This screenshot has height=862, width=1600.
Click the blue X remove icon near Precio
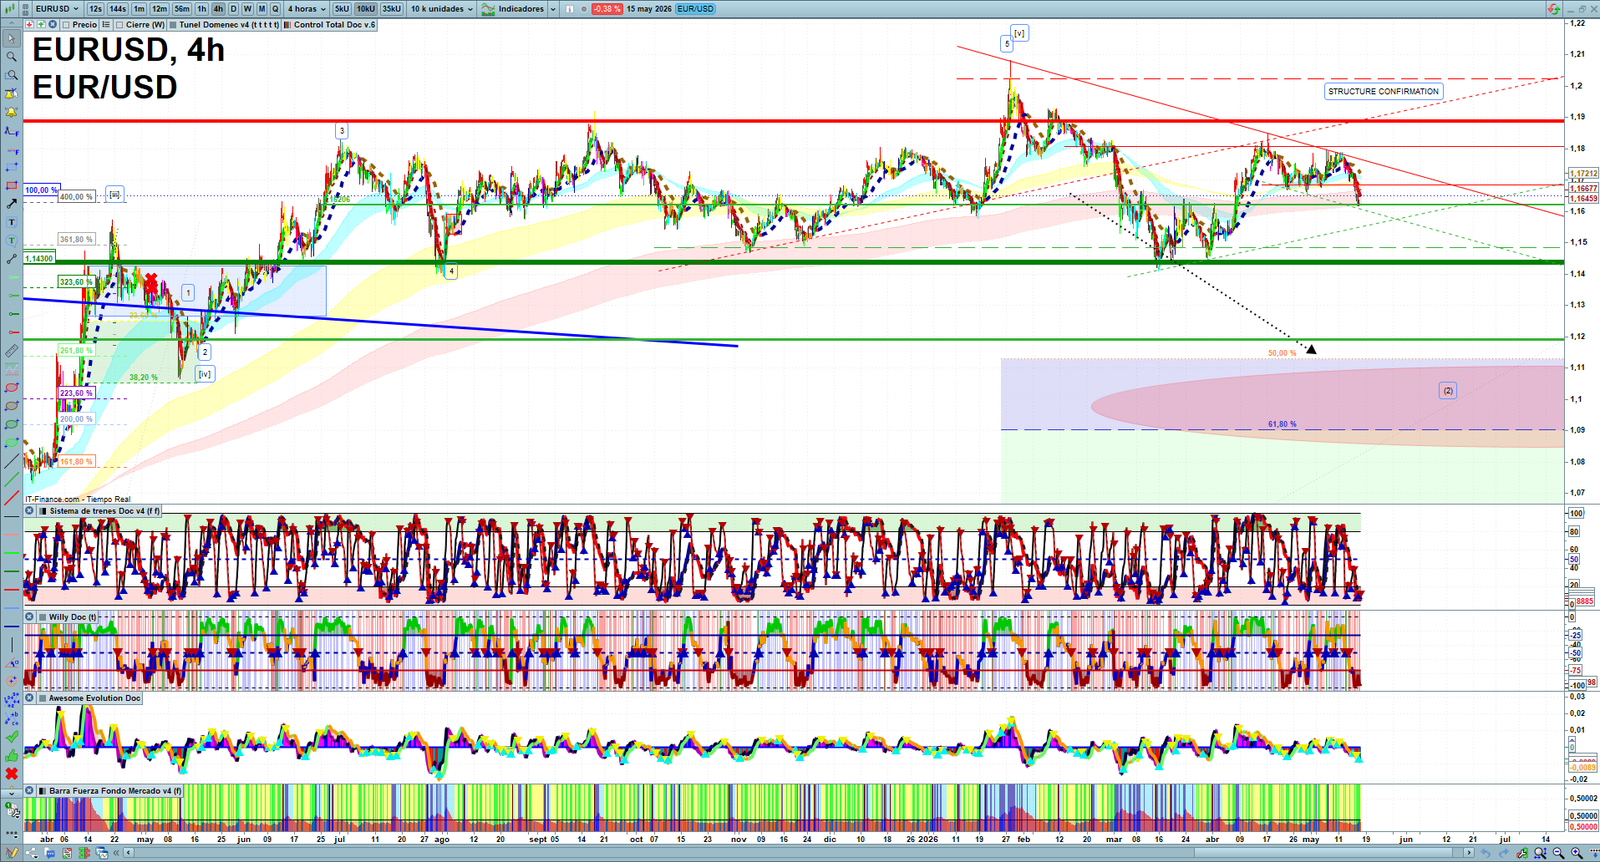point(52,25)
